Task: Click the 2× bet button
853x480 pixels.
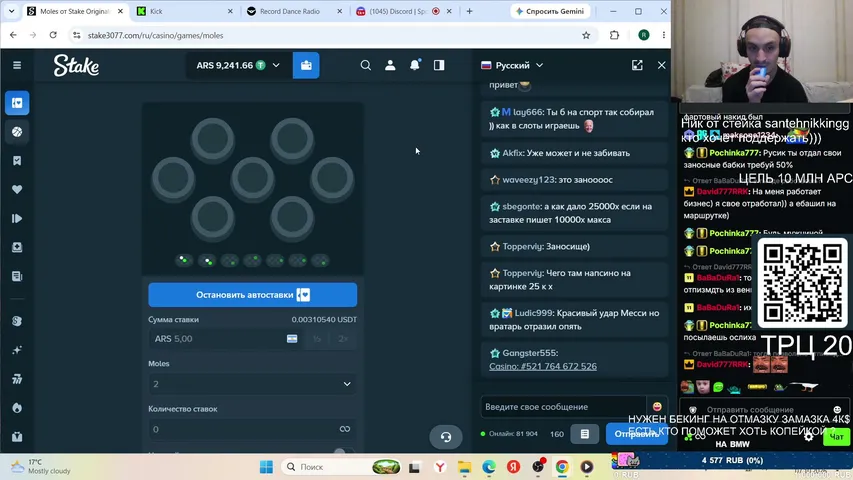Action: 343,339
